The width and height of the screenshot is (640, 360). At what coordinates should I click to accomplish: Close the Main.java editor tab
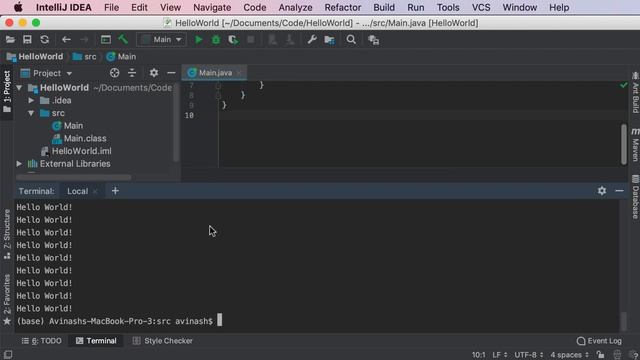coord(239,73)
